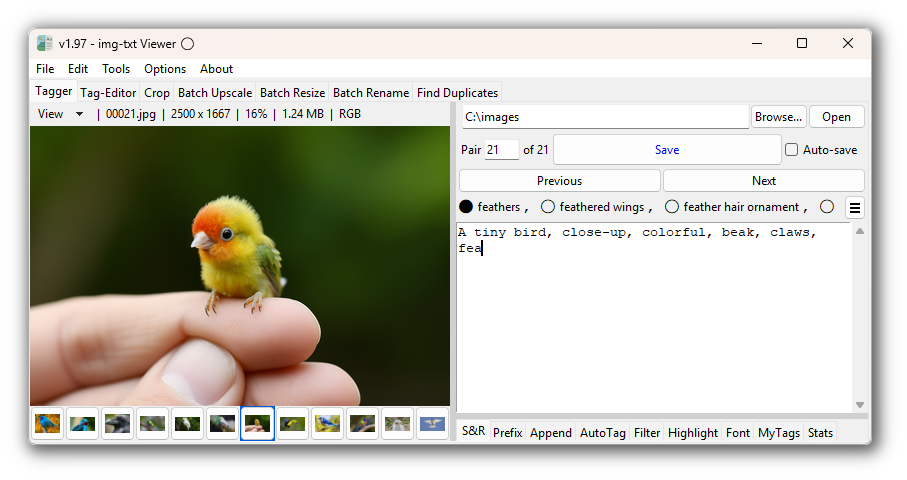
Task: Select the toucan thumbnail
Action: (x=293, y=424)
